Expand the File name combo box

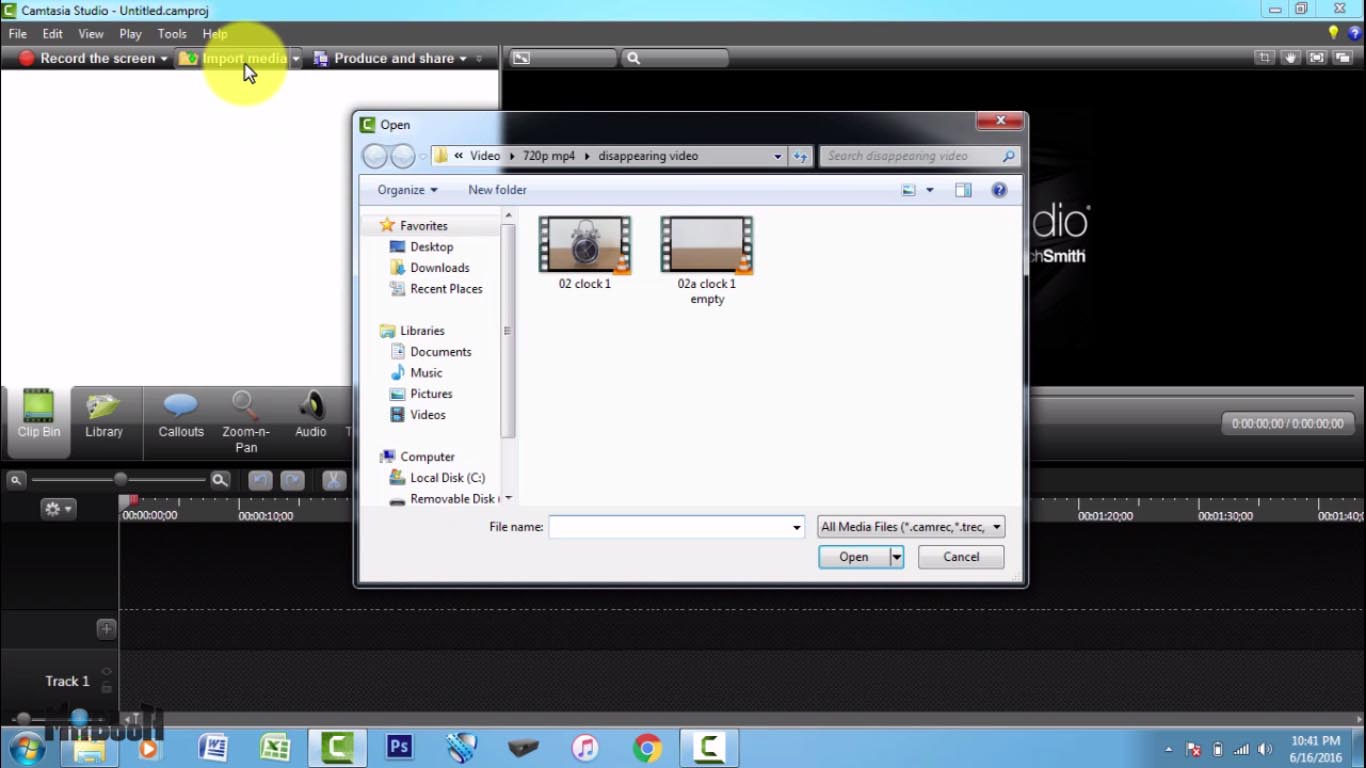pyautogui.click(x=796, y=526)
